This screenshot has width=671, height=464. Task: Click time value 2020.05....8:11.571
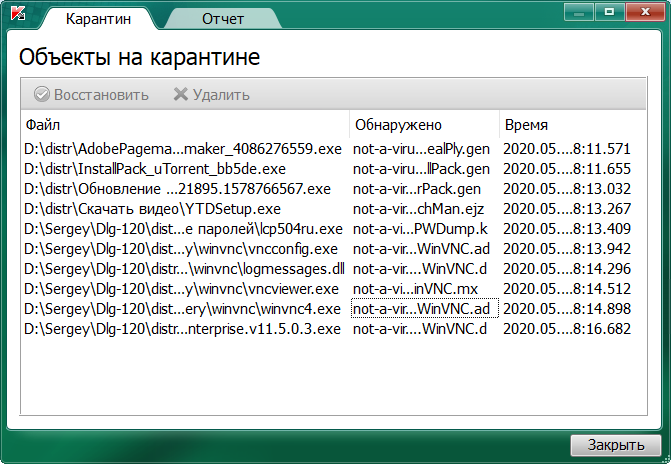567,149
